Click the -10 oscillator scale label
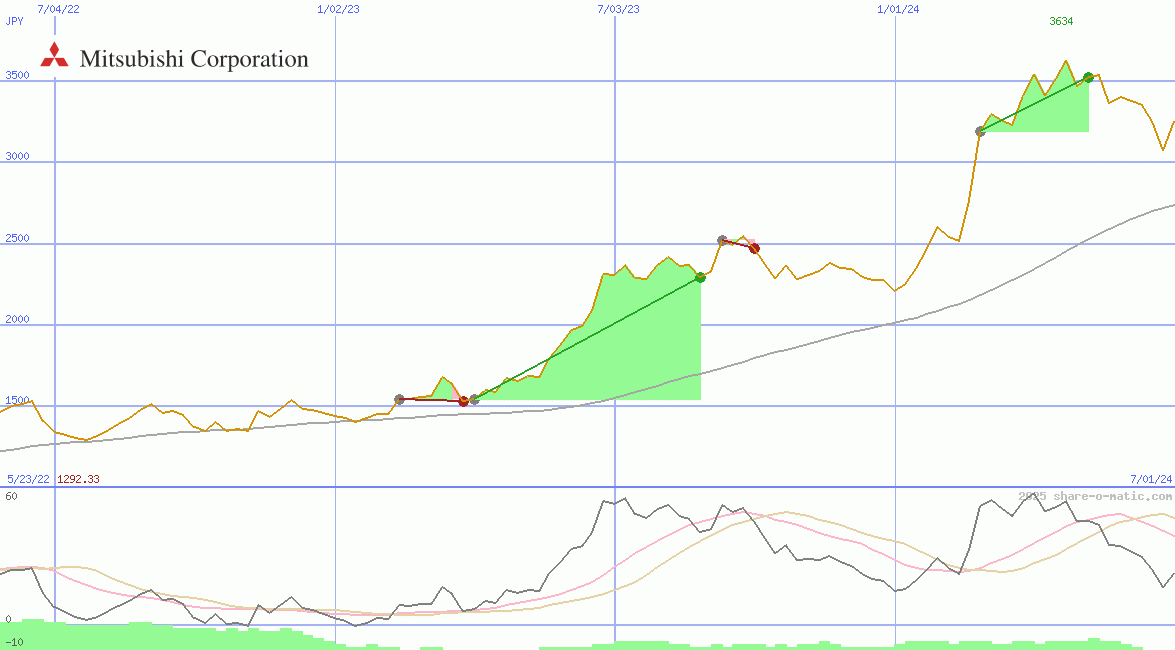 pyautogui.click(x=14, y=643)
